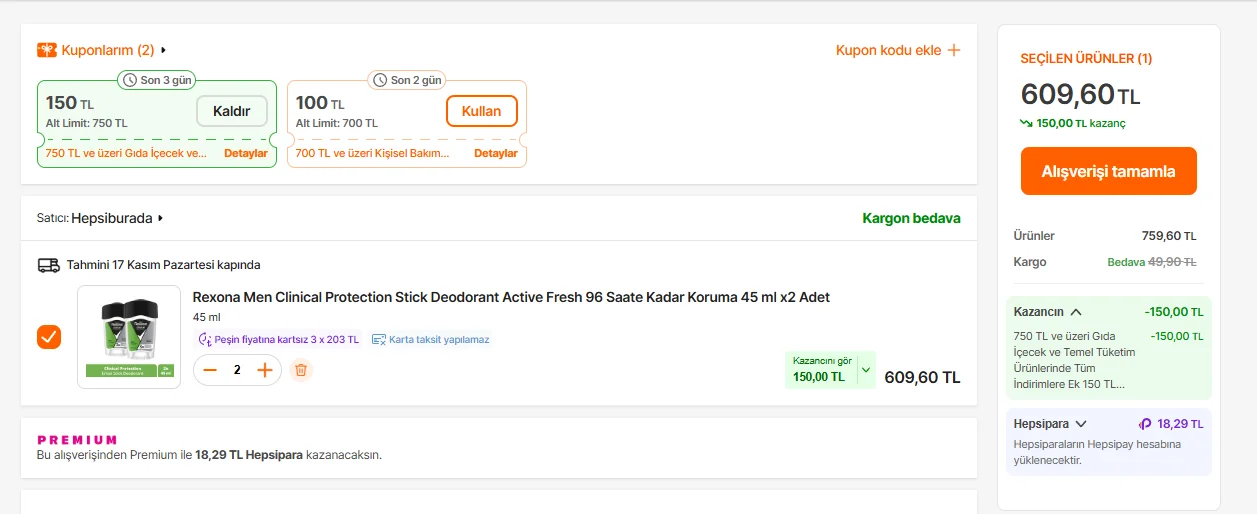This screenshot has height=514, width=1257.
Task: Click the delivery truck icon
Action: coord(48,265)
